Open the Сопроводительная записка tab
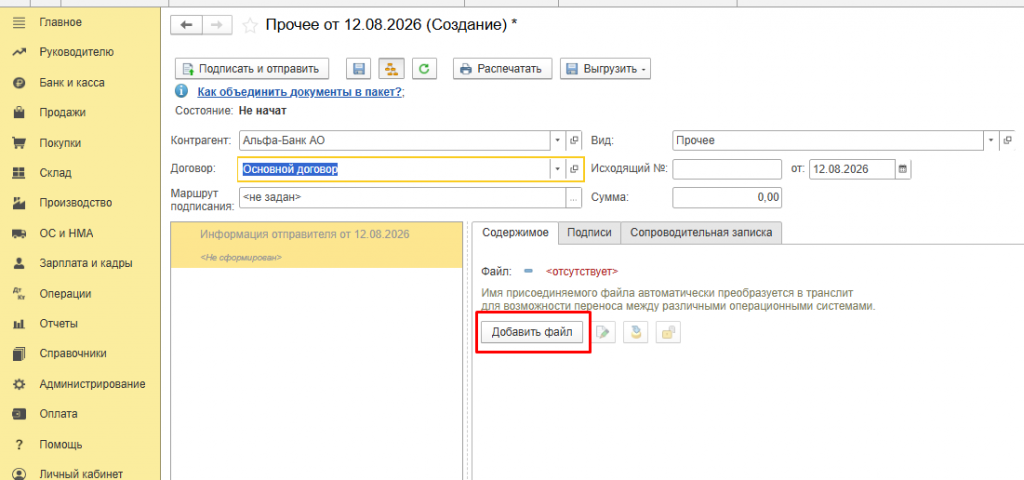This screenshot has height=480, width=1024. pyautogui.click(x=701, y=232)
